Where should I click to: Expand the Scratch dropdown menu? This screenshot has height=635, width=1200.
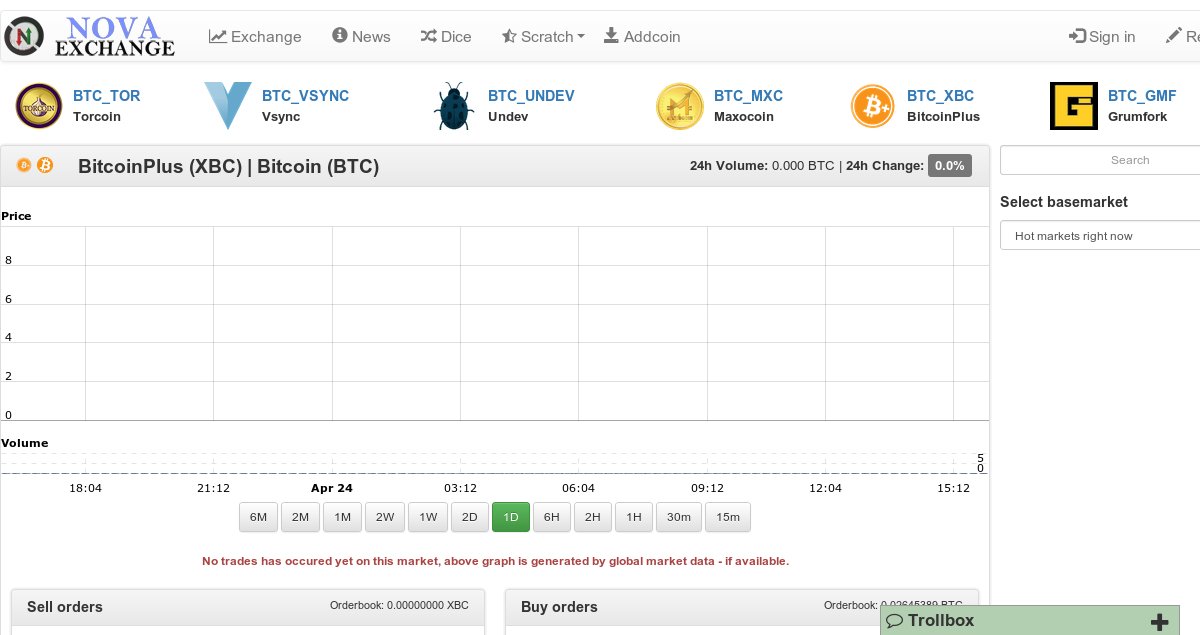[543, 36]
